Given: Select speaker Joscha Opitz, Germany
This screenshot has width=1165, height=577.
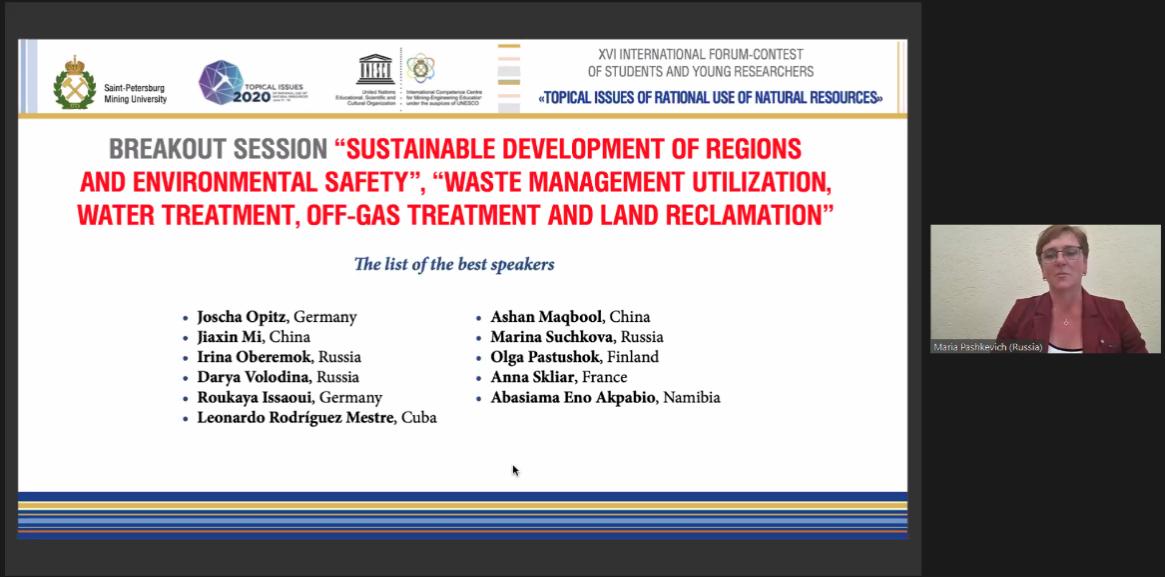Looking at the screenshot, I should pos(276,317).
